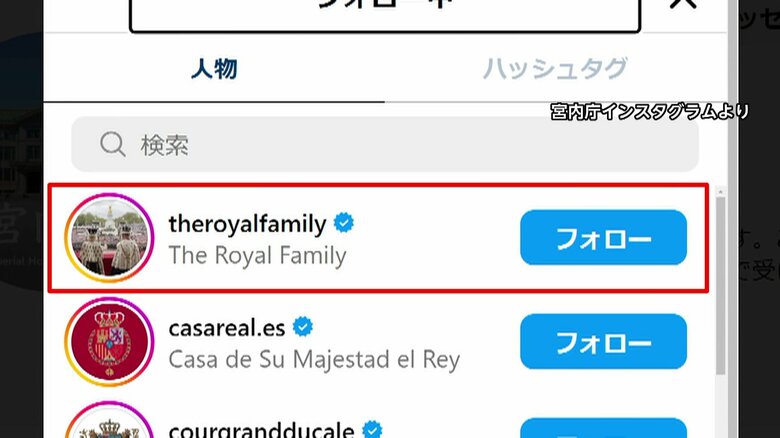This screenshot has width=780, height=438.
Task: Click scrollbar up arrow
Action: tap(720, 192)
